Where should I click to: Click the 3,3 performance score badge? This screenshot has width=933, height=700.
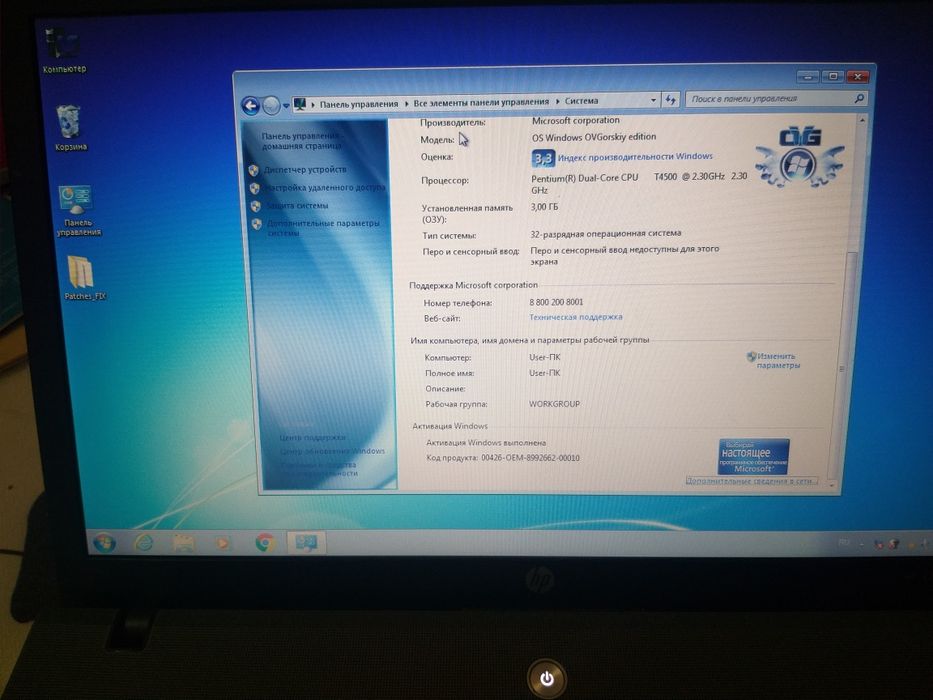[x=542, y=158]
